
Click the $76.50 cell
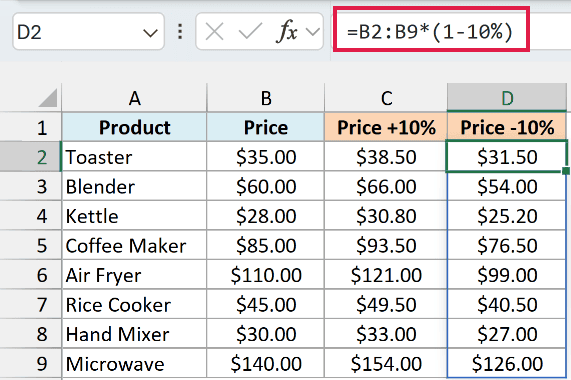click(x=507, y=245)
